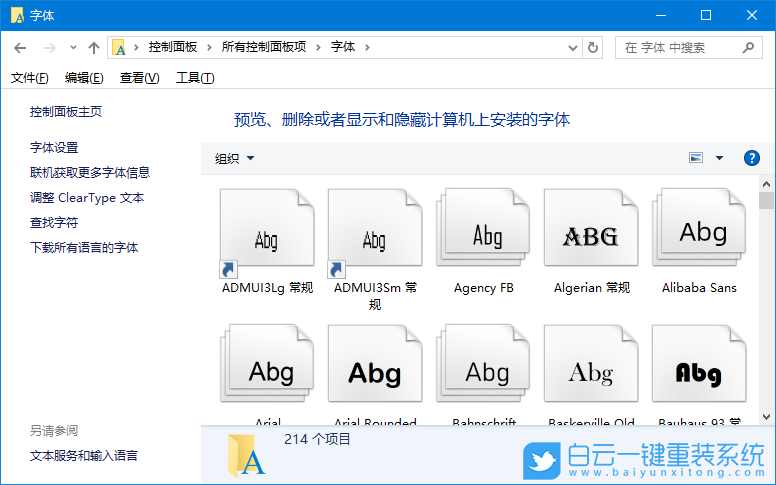Open 控制面板主页 link
Image resolution: width=776 pixels, height=485 pixels.
click(66, 112)
